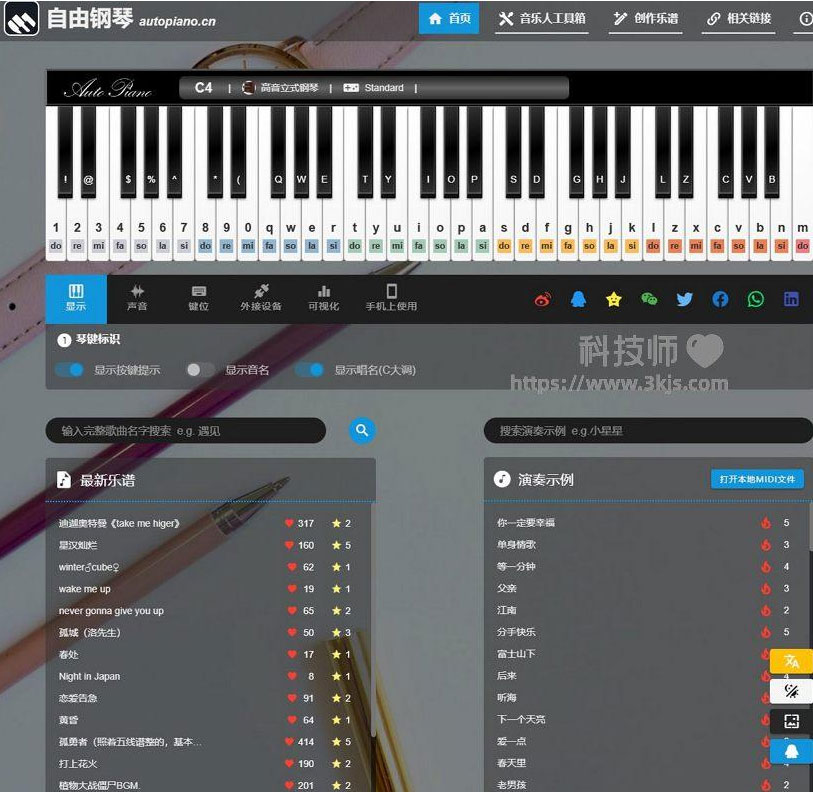The image size is (813, 792).
Task: Enable the 显示音名 switch
Action: point(201,370)
